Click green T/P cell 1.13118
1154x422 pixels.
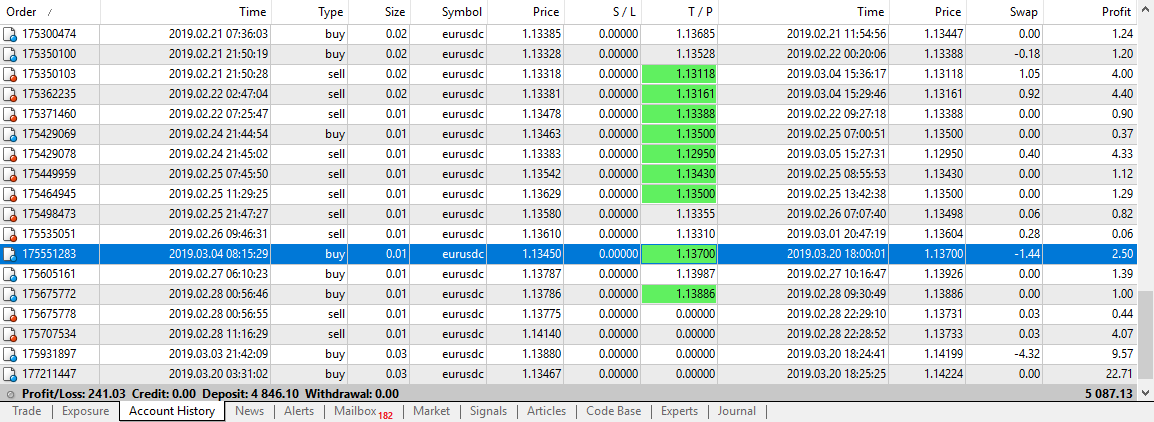click(x=679, y=74)
